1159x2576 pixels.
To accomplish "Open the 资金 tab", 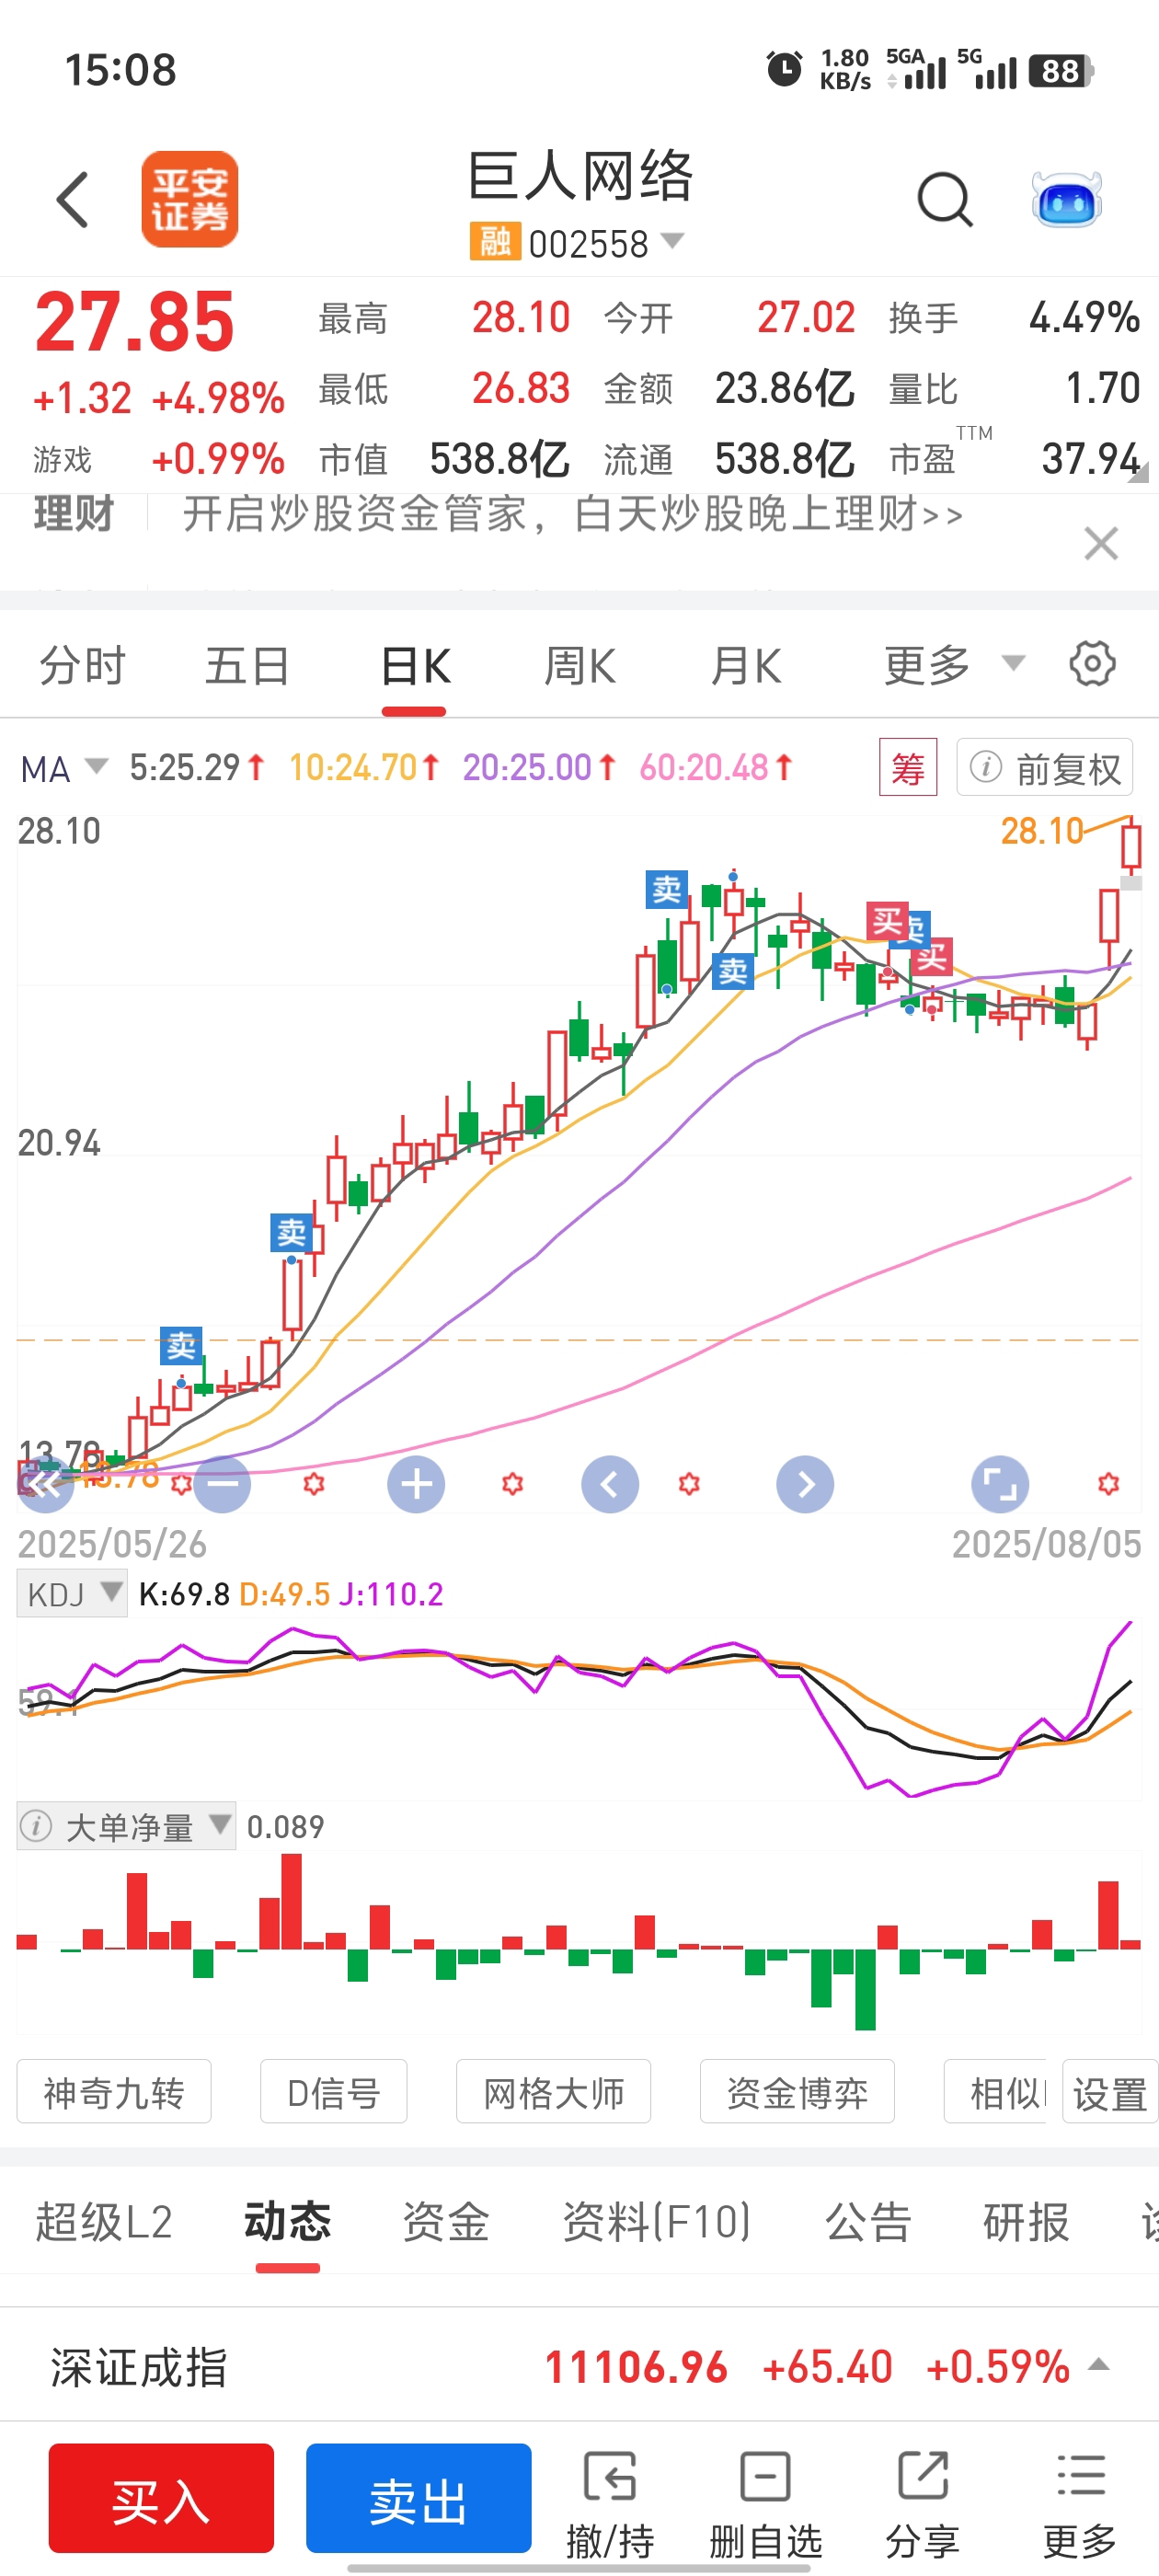I will point(445,2222).
